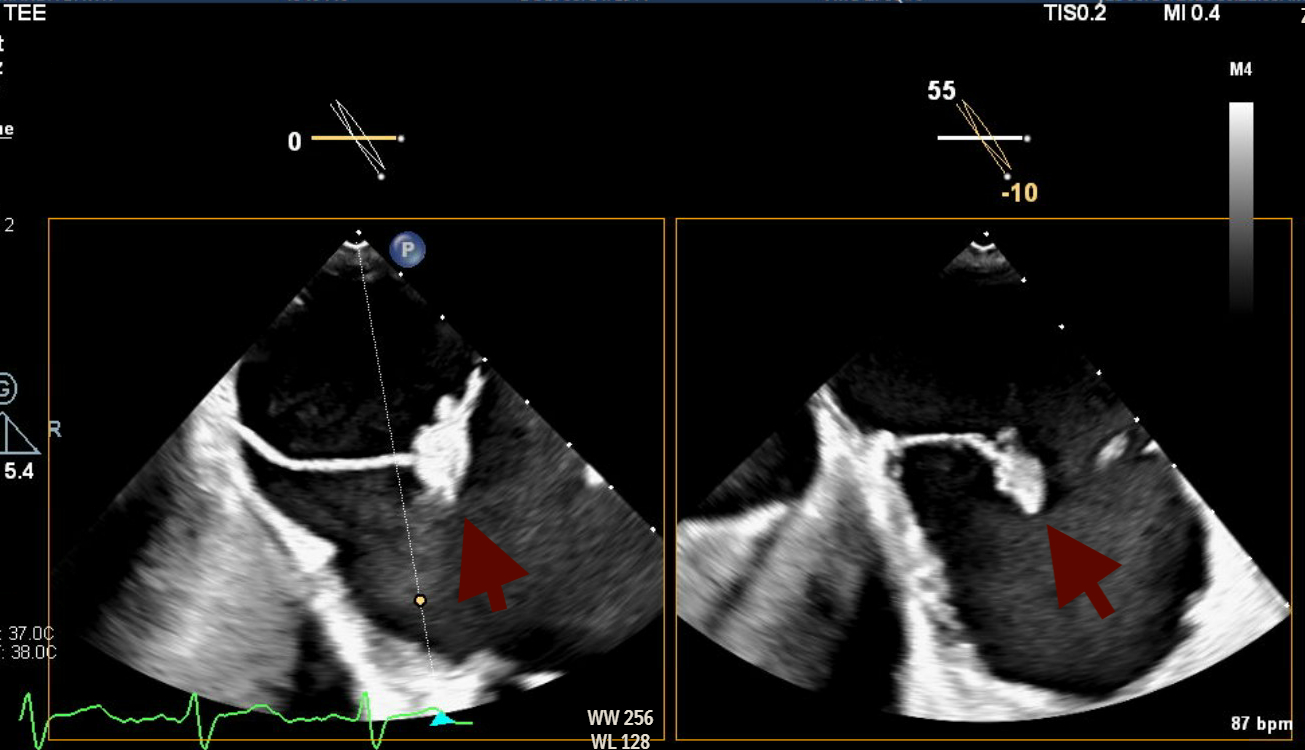1305x750 pixels.
Task: Select the right plane angle icon at 55 degrees
Action: (982, 137)
